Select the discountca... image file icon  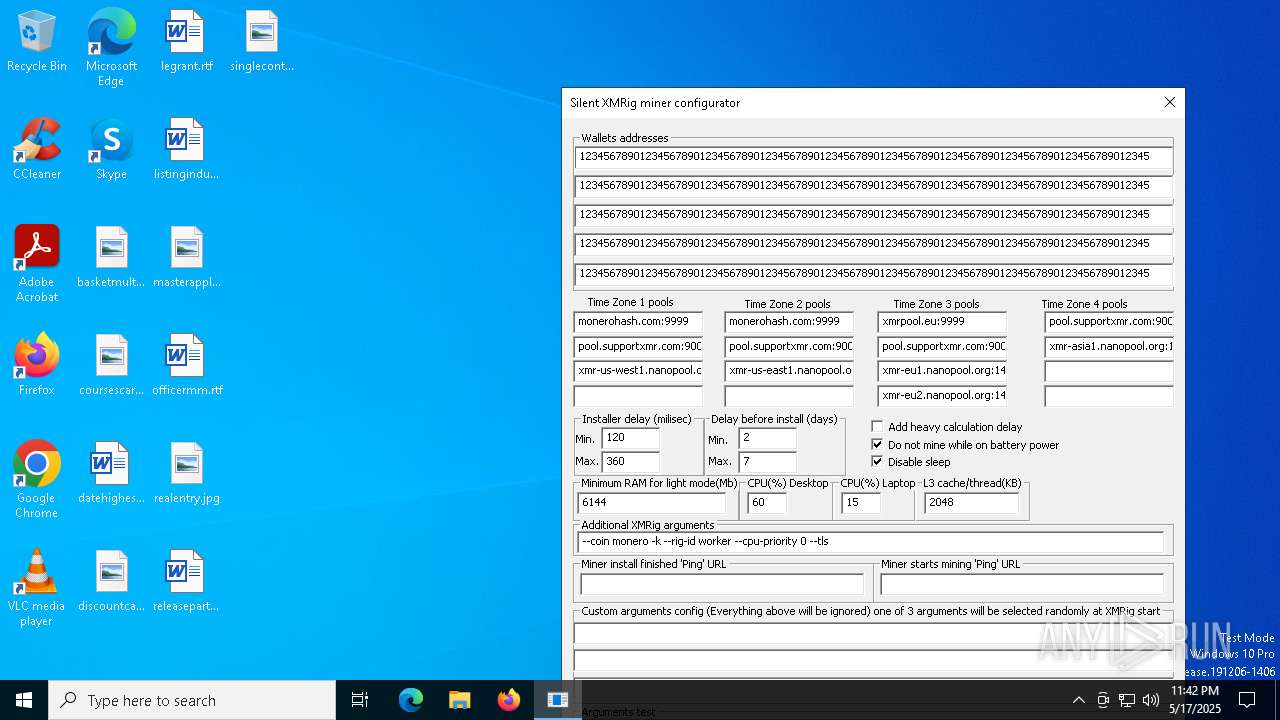[x=111, y=582]
